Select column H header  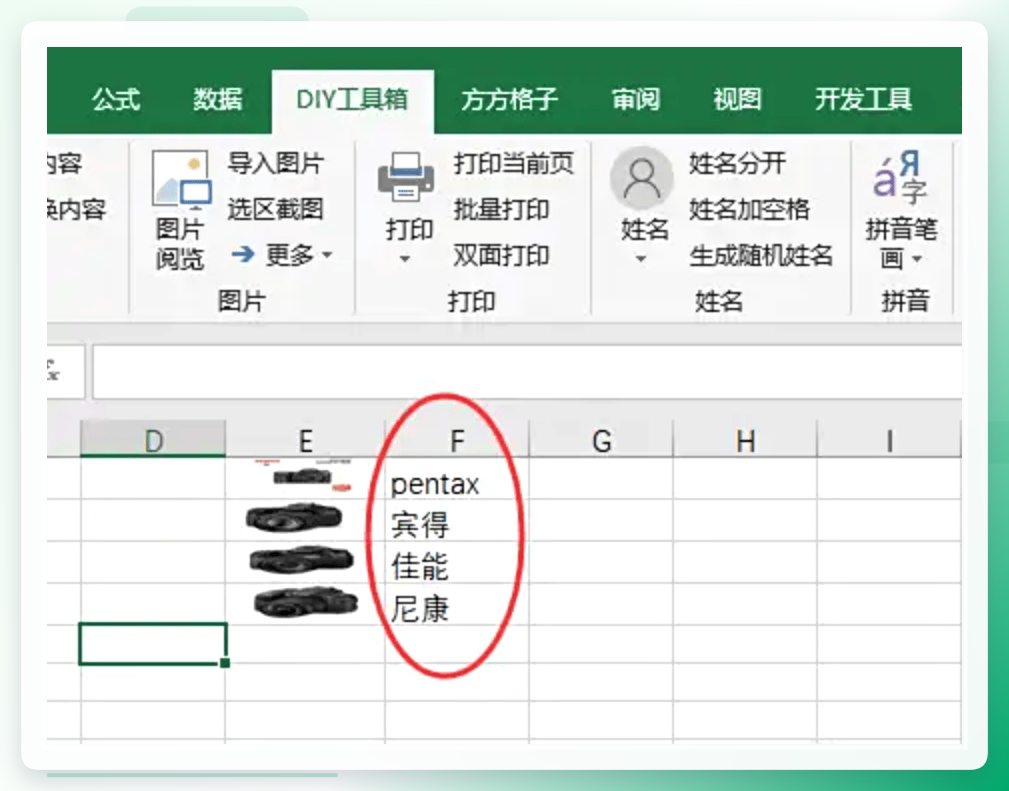[745, 440]
